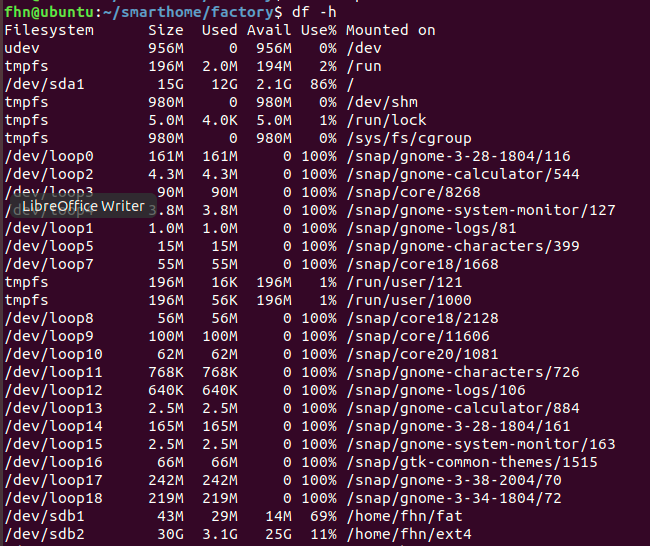
Task: Click the '/dev/sda1' filesystem entry
Action: [x=45, y=84]
